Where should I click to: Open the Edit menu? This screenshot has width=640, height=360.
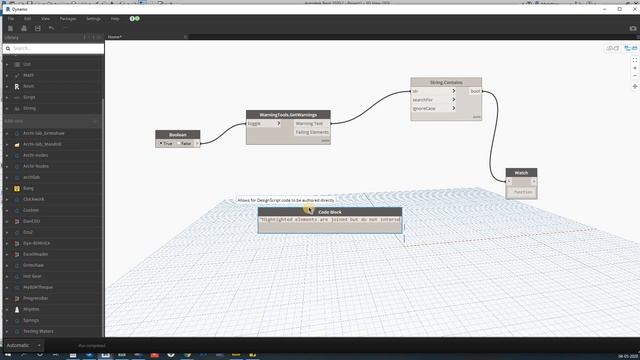(x=27, y=19)
